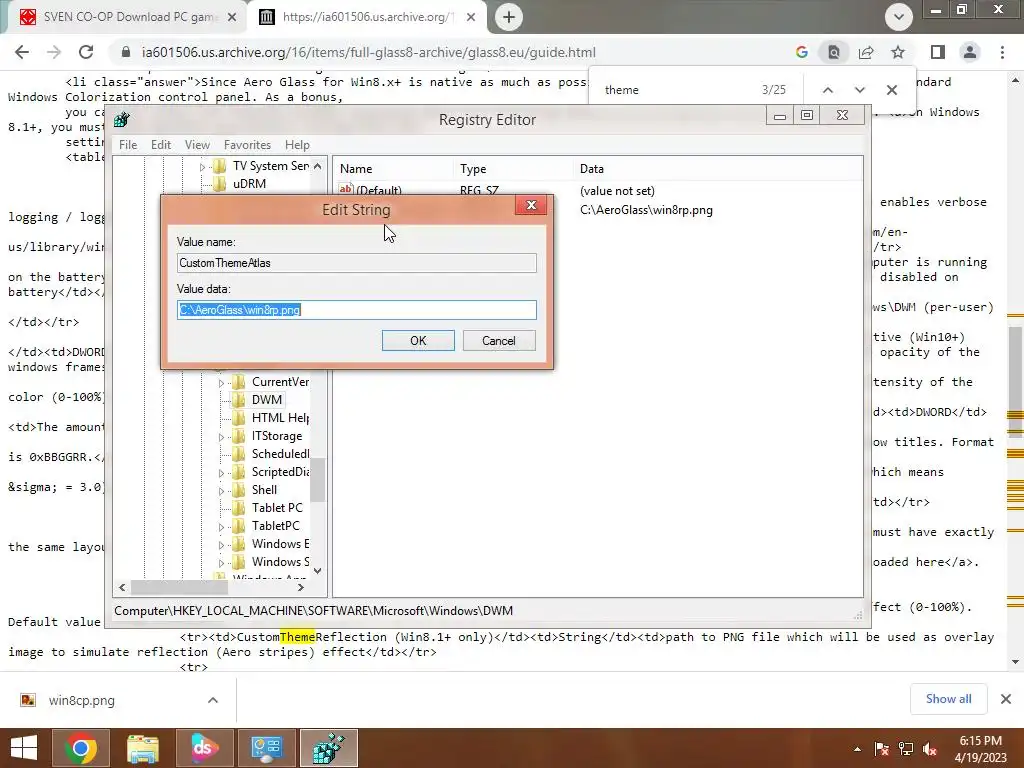Close the Edit String dialog

(531, 205)
